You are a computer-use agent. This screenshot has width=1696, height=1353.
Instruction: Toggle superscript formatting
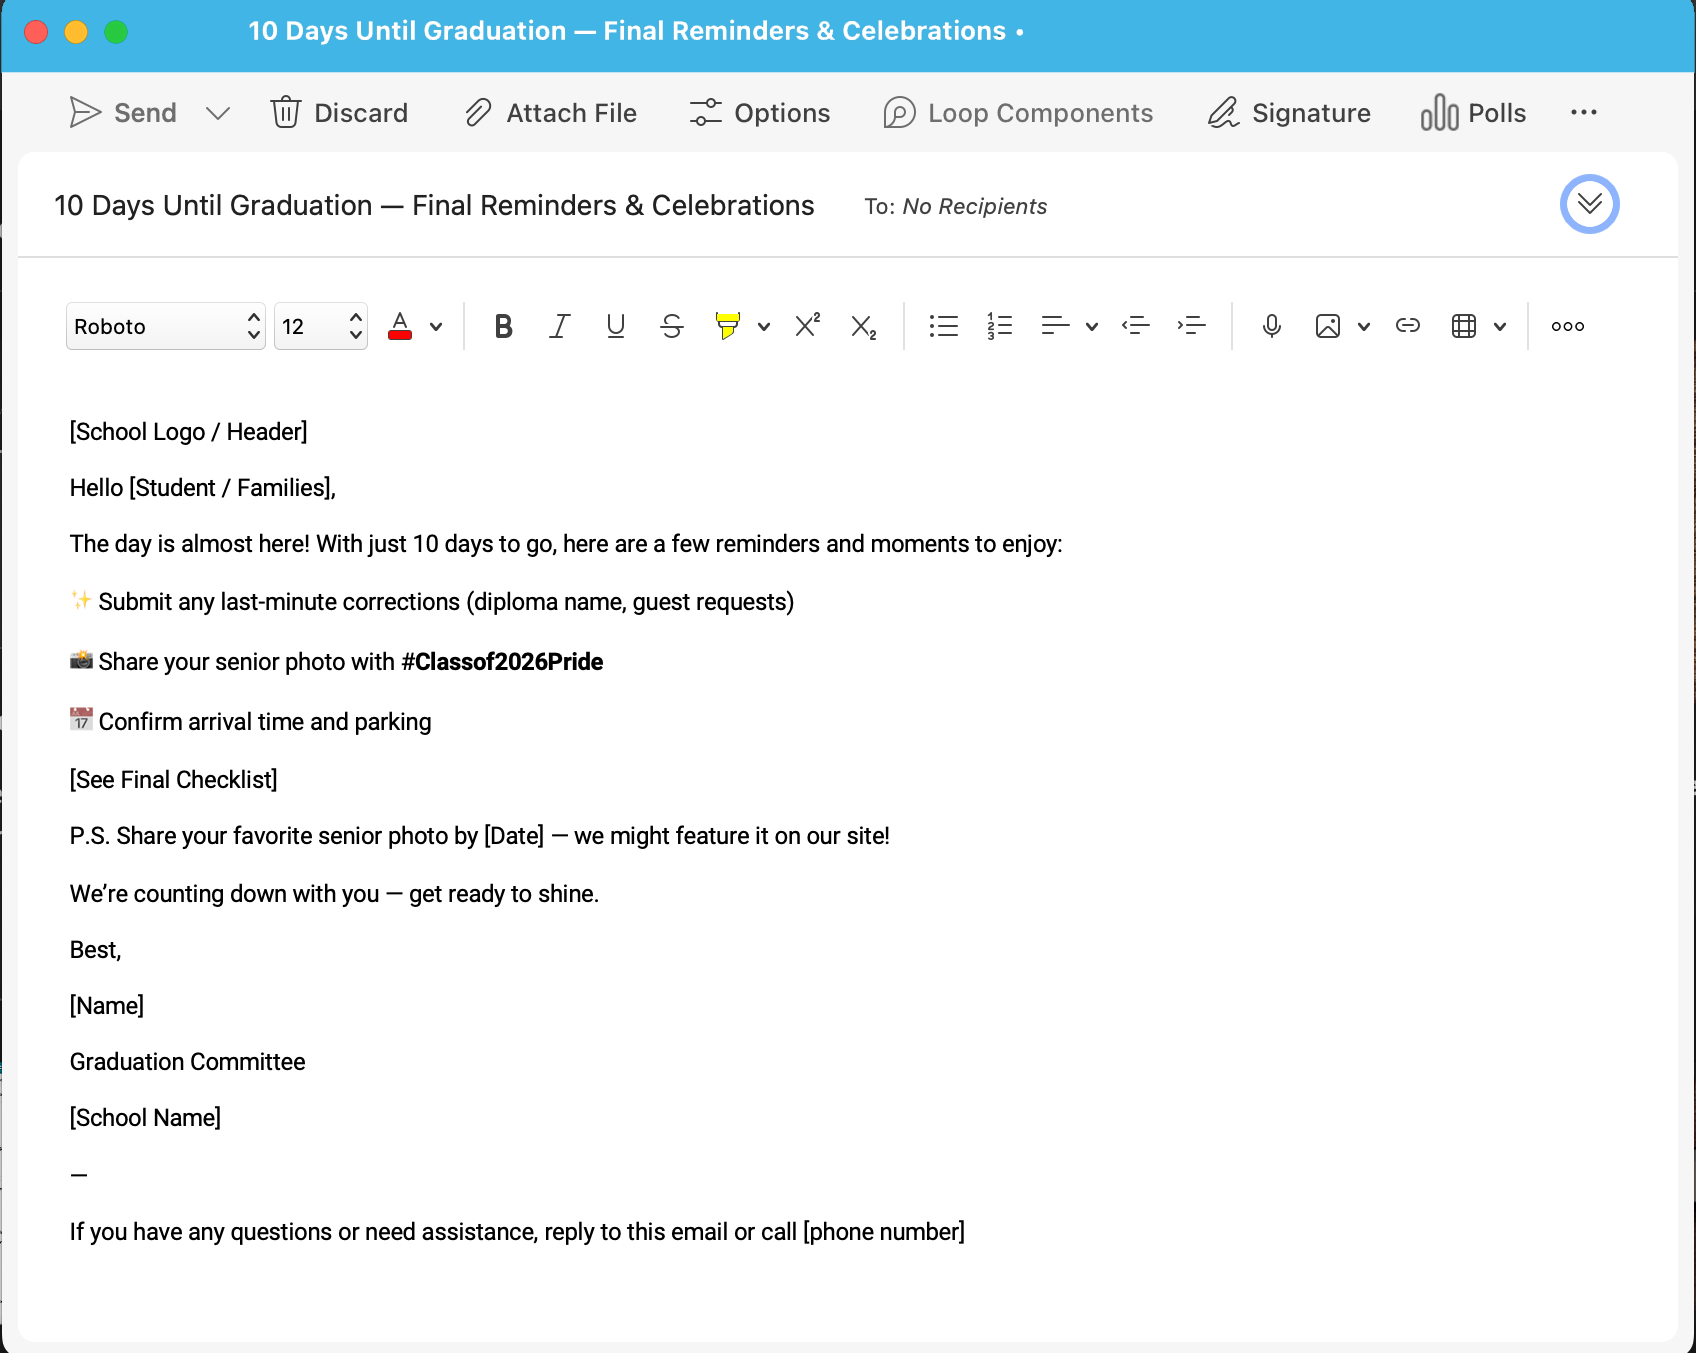point(808,326)
